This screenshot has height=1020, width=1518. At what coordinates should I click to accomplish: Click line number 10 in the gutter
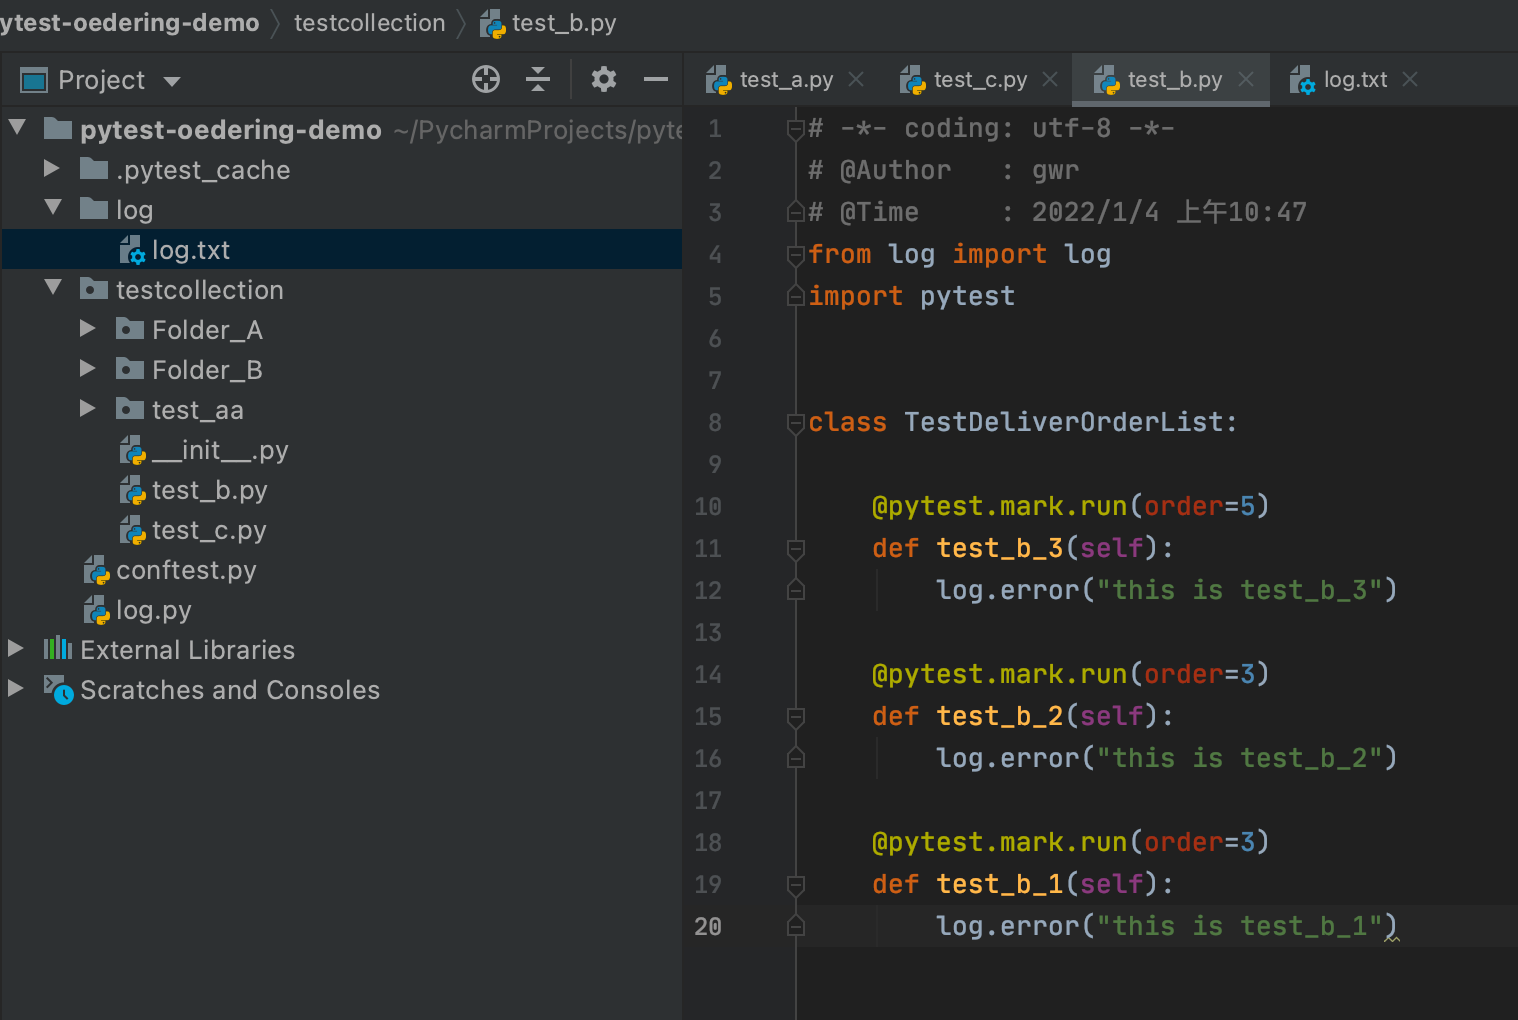click(x=708, y=506)
